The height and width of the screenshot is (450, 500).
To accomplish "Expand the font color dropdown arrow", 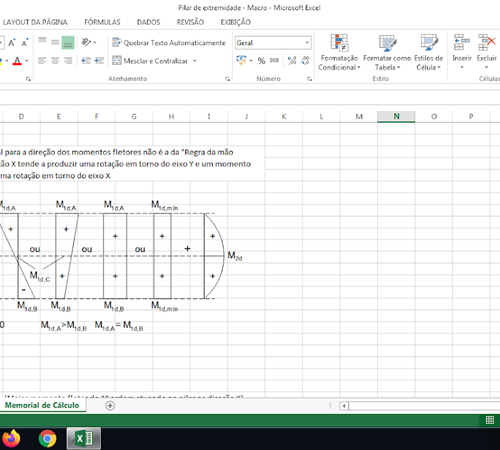I will pyautogui.click(x=27, y=61).
